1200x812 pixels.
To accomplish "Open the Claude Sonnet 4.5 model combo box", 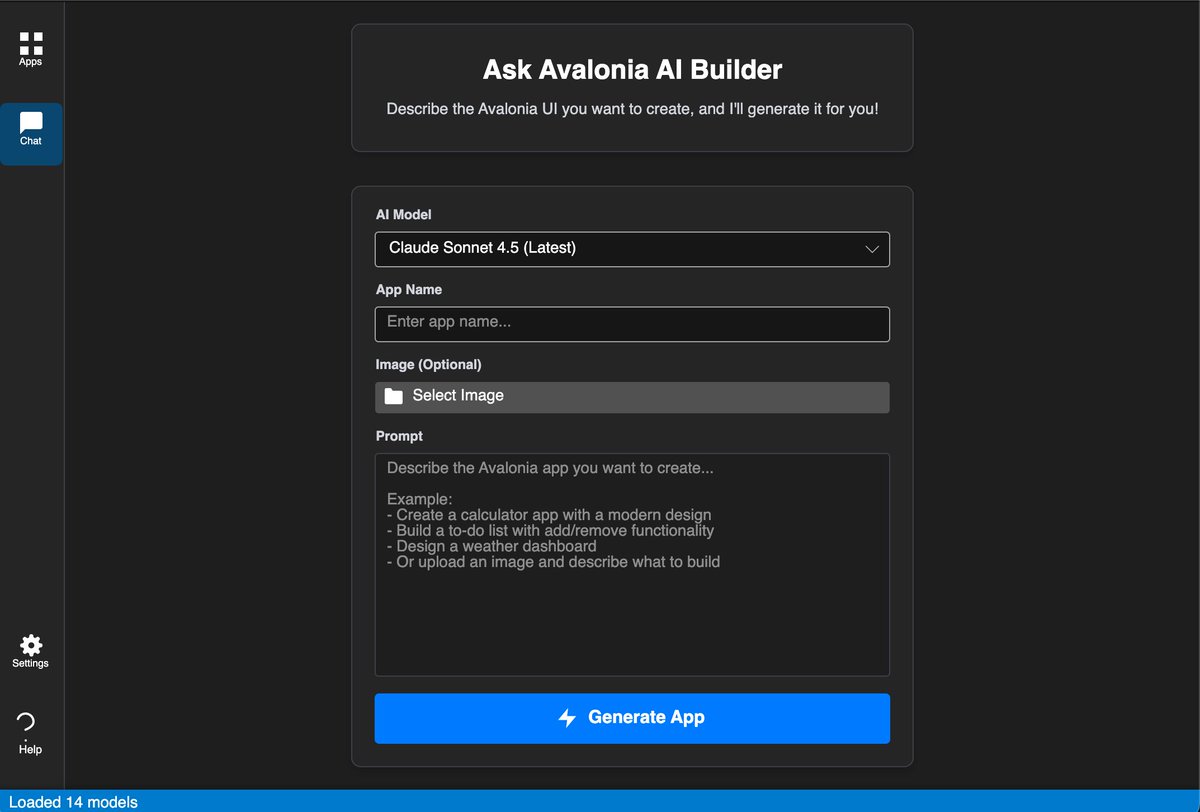I will click(632, 249).
